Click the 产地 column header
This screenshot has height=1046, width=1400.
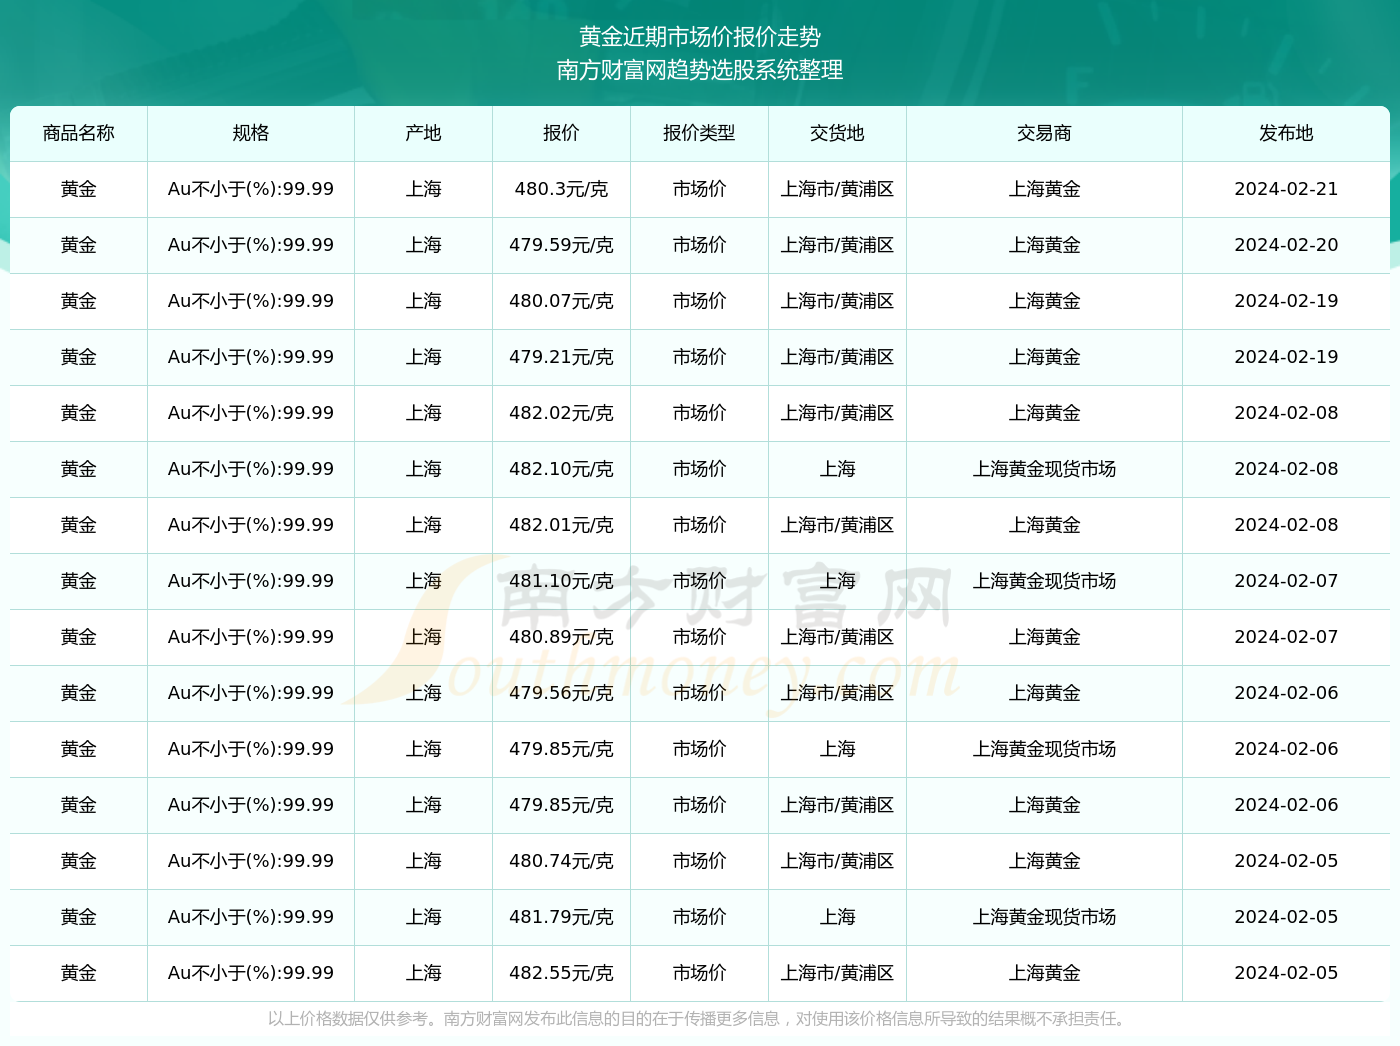(x=423, y=133)
